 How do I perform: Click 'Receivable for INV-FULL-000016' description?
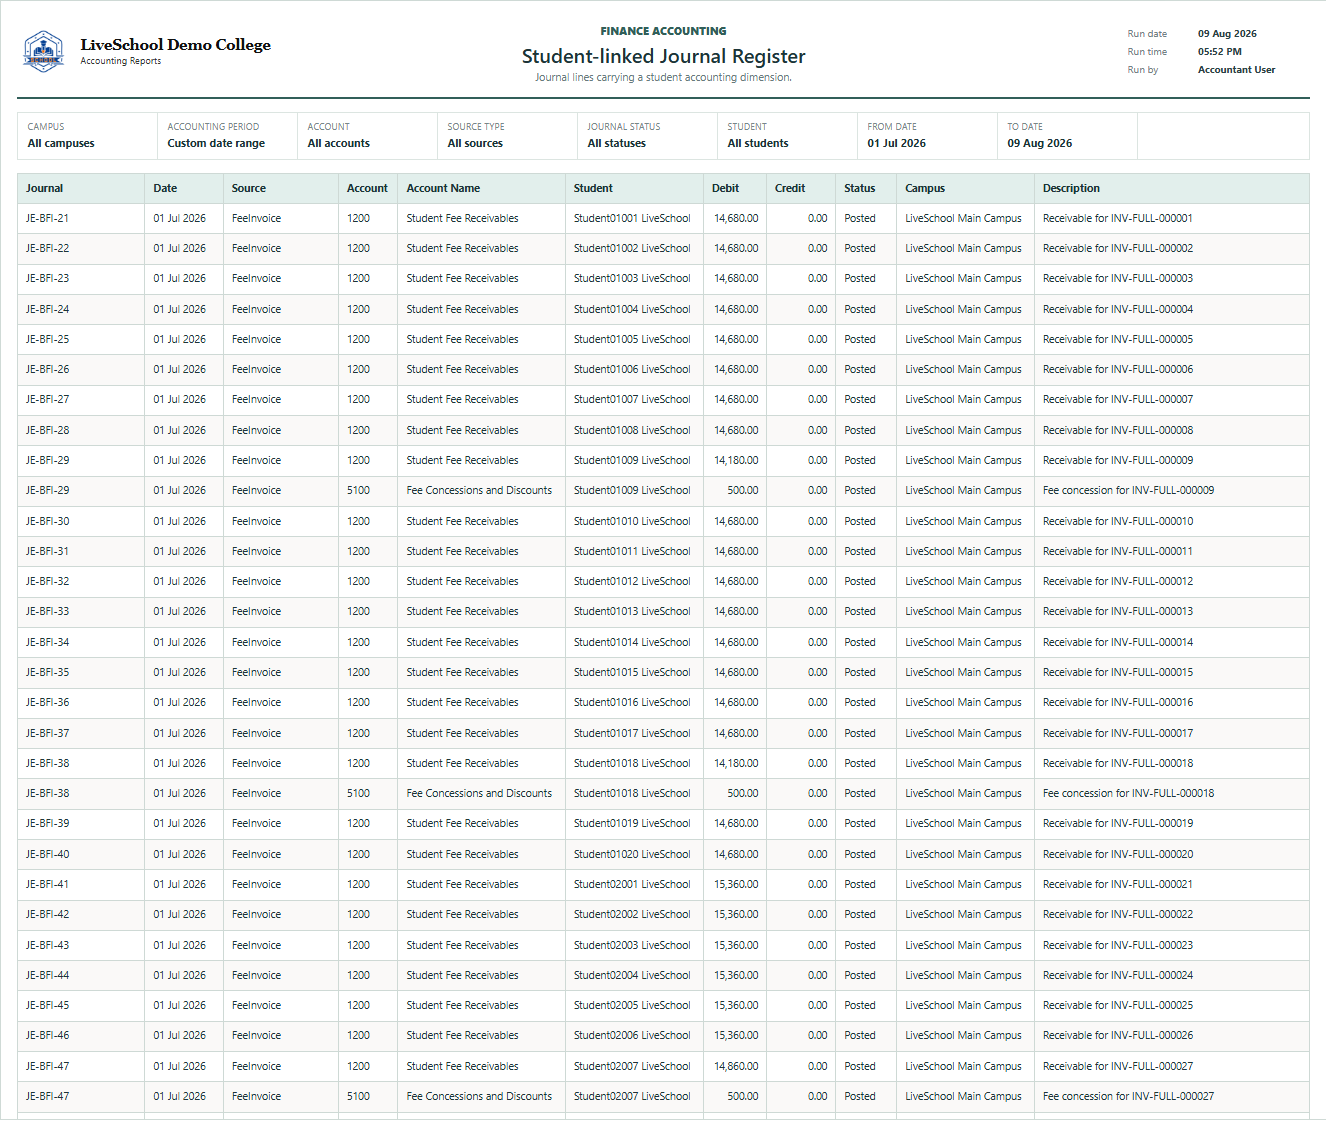click(1118, 702)
